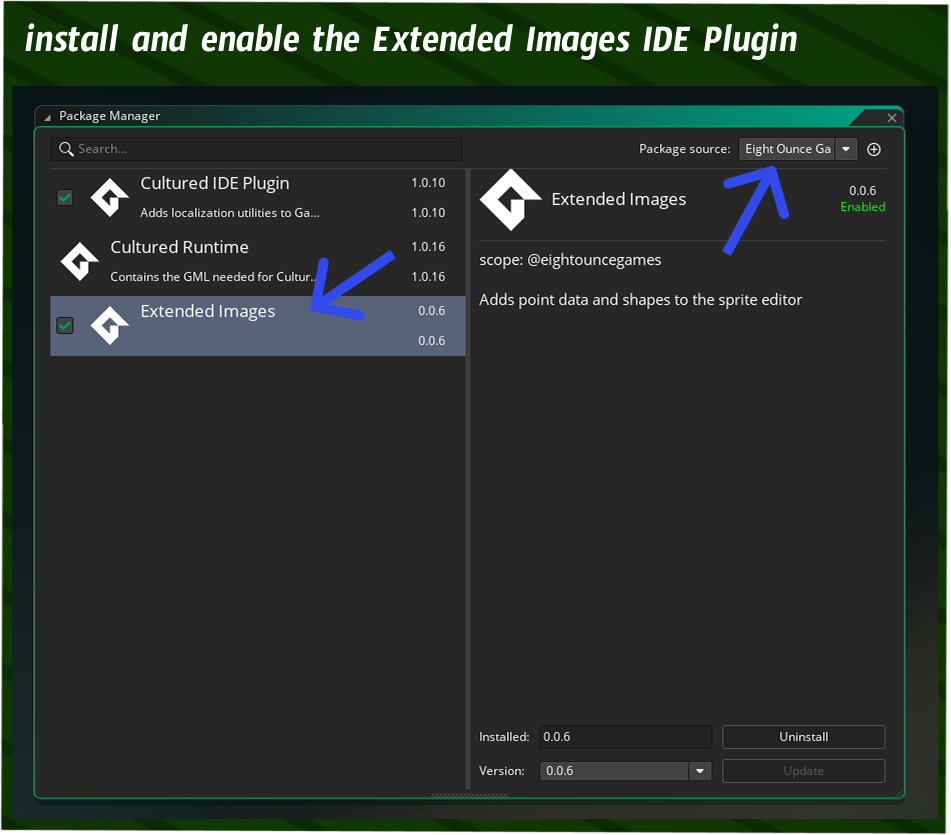
Task: Click 'Adds point data and shapes' description
Action: (x=640, y=300)
